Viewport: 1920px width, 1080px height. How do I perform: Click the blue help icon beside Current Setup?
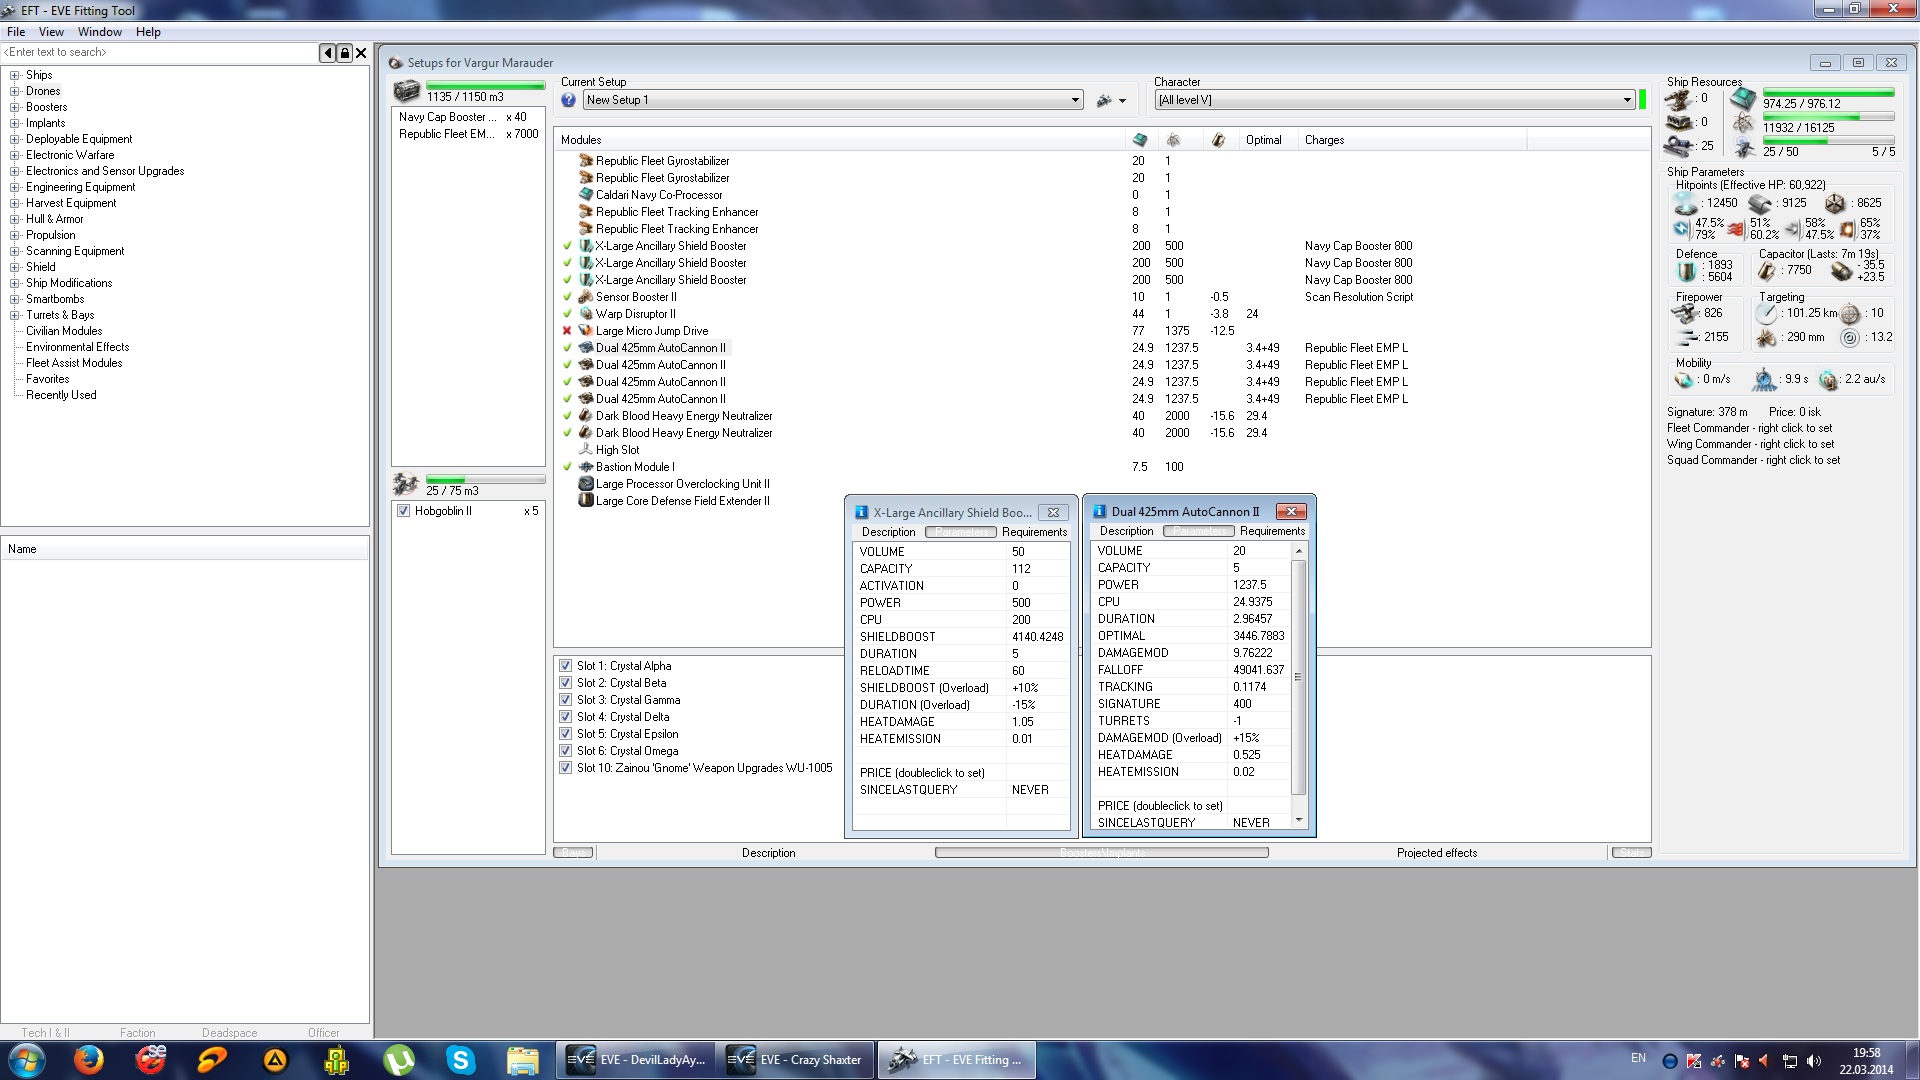[568, 100]
